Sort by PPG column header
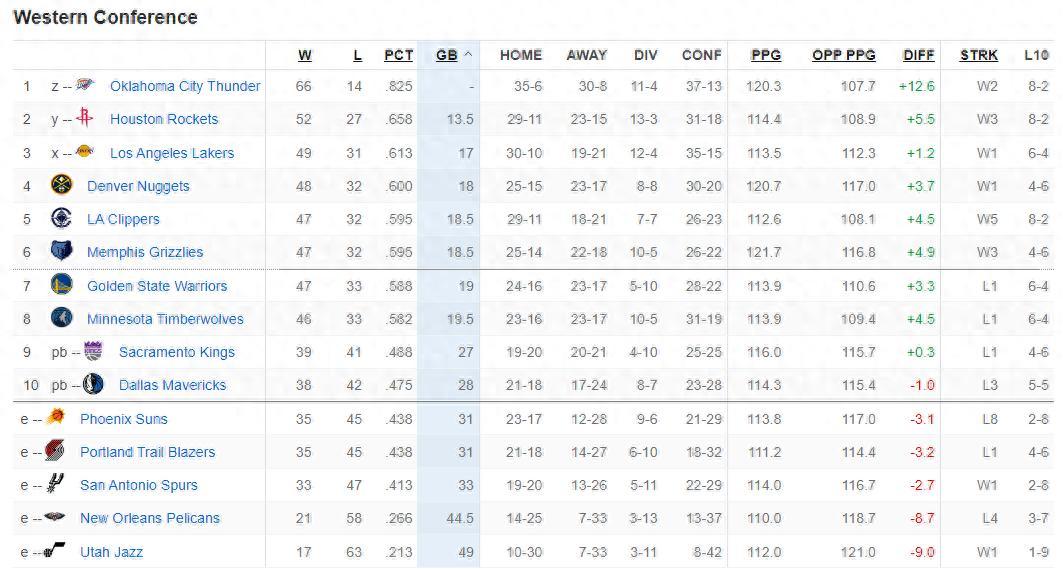 tap(766, 55)
